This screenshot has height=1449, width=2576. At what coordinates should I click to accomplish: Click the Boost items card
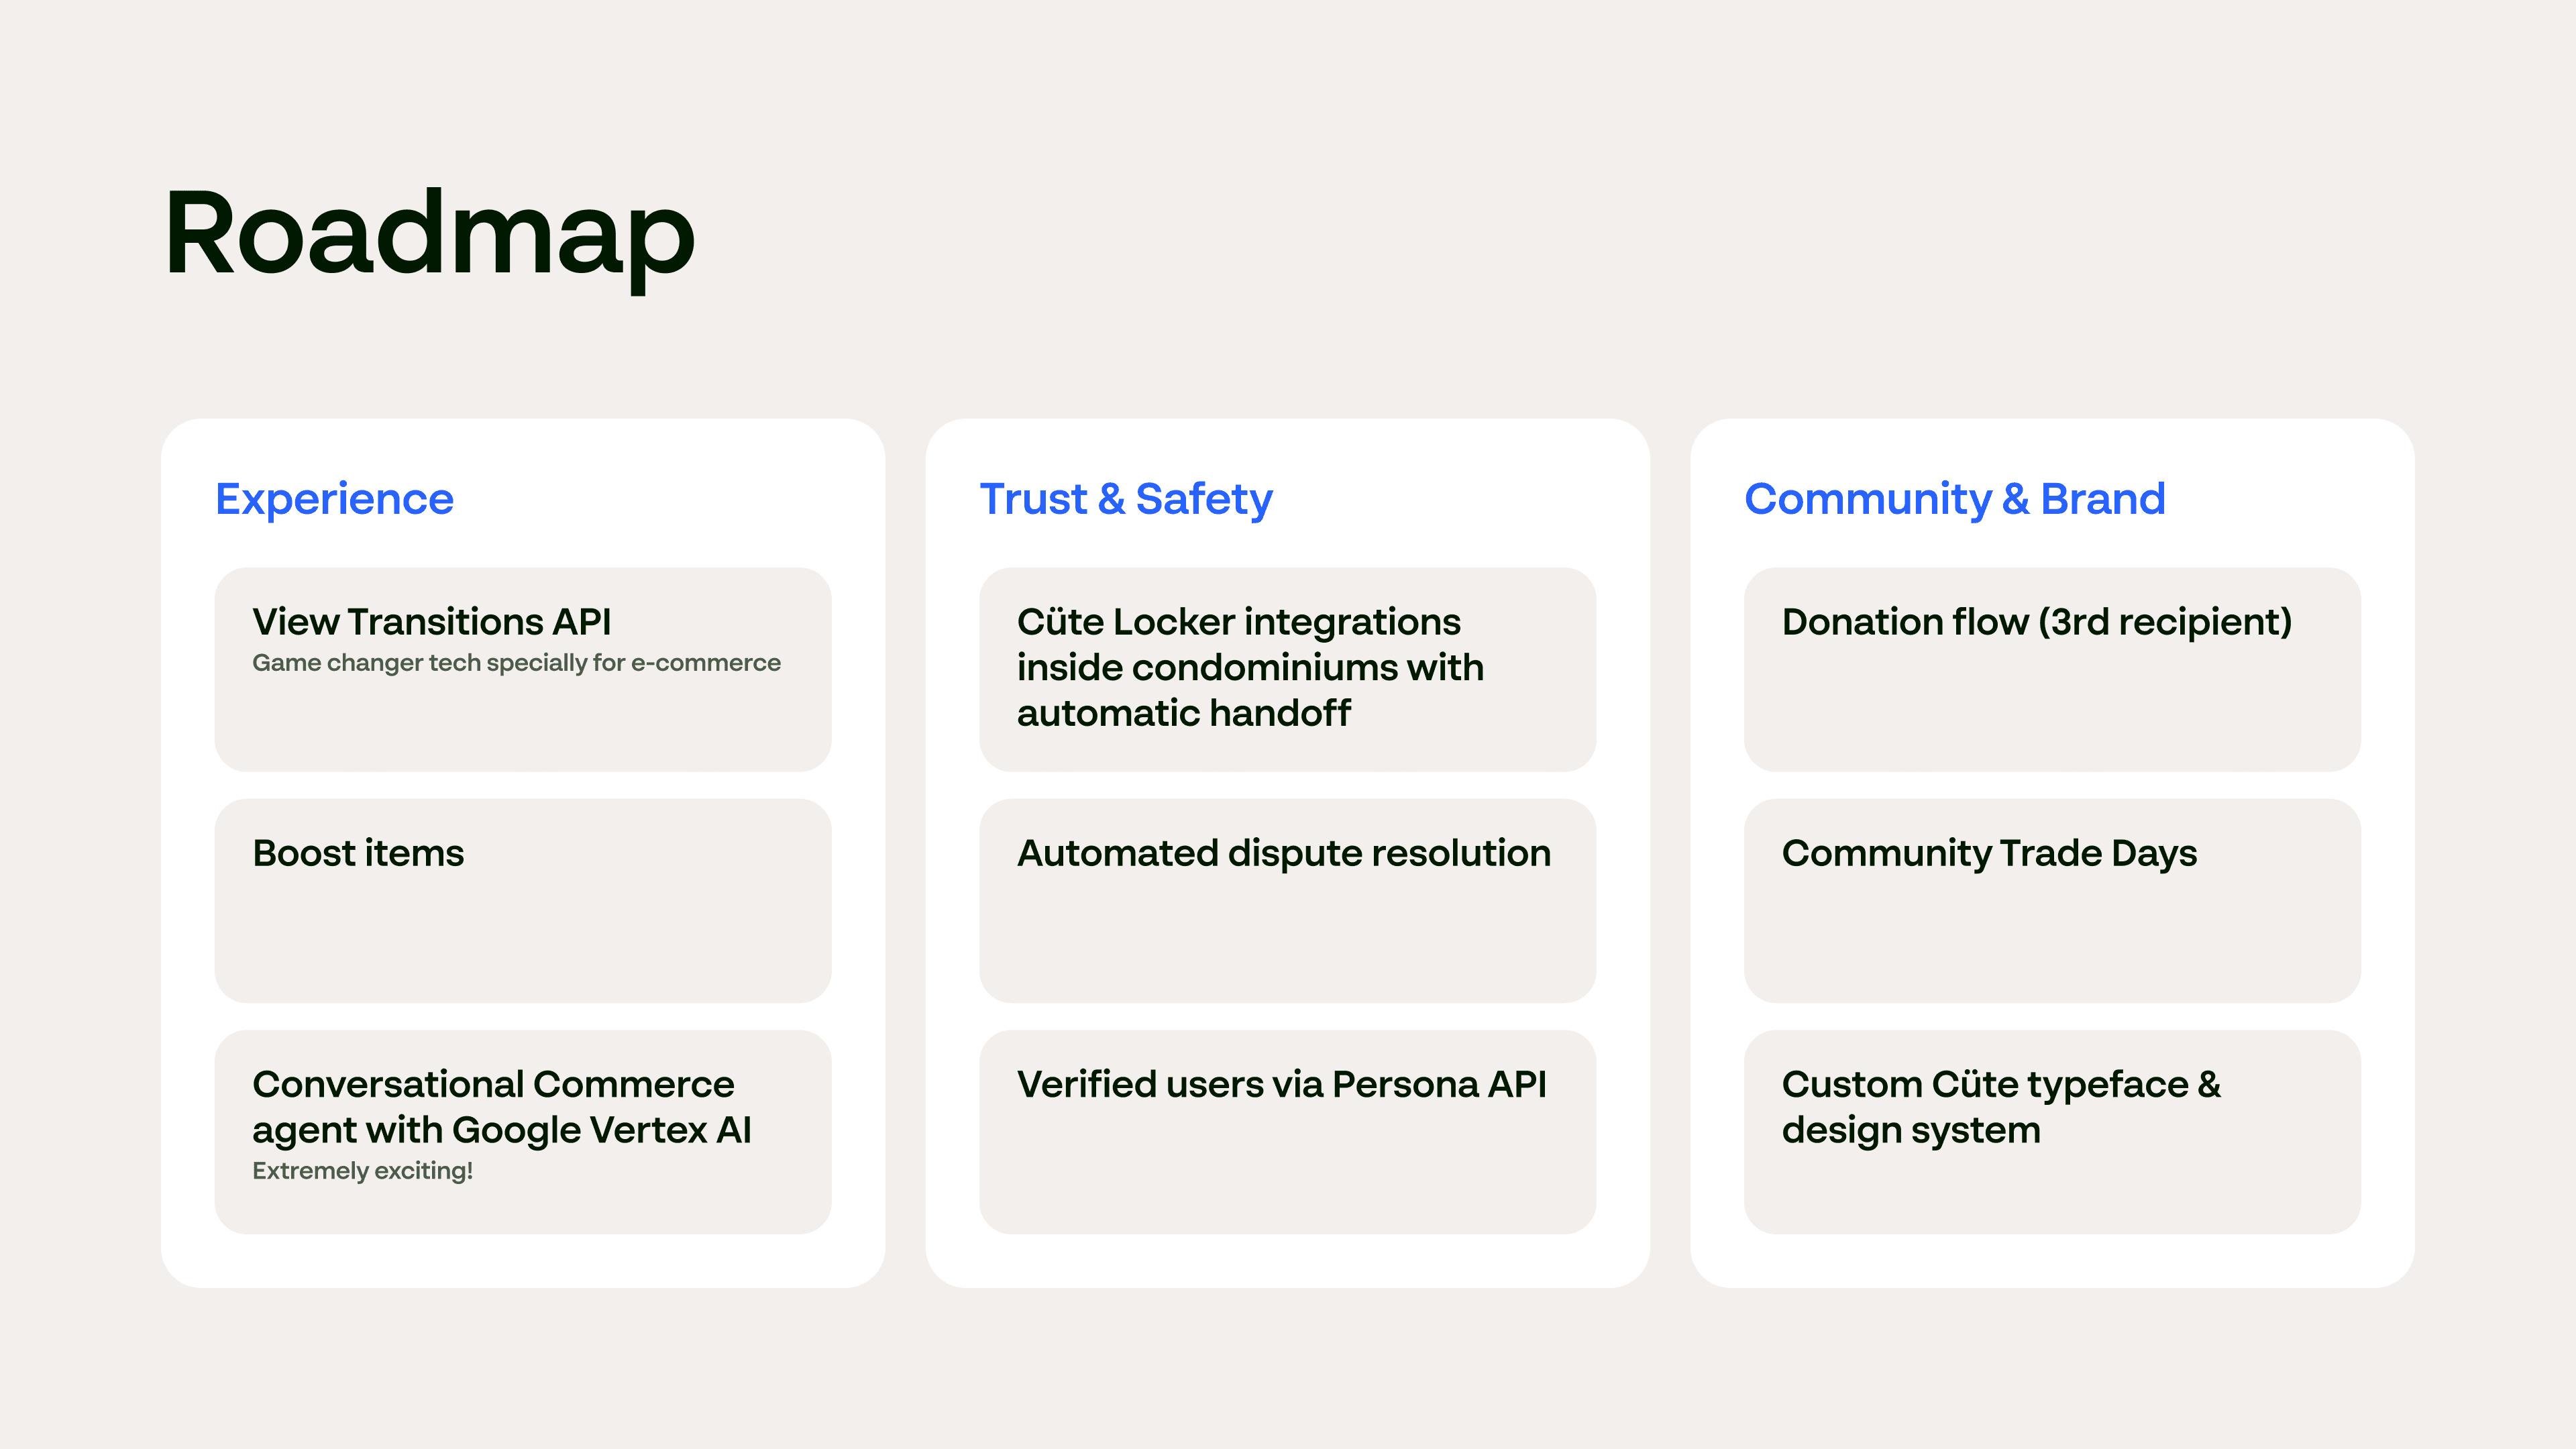click(522, 900)
